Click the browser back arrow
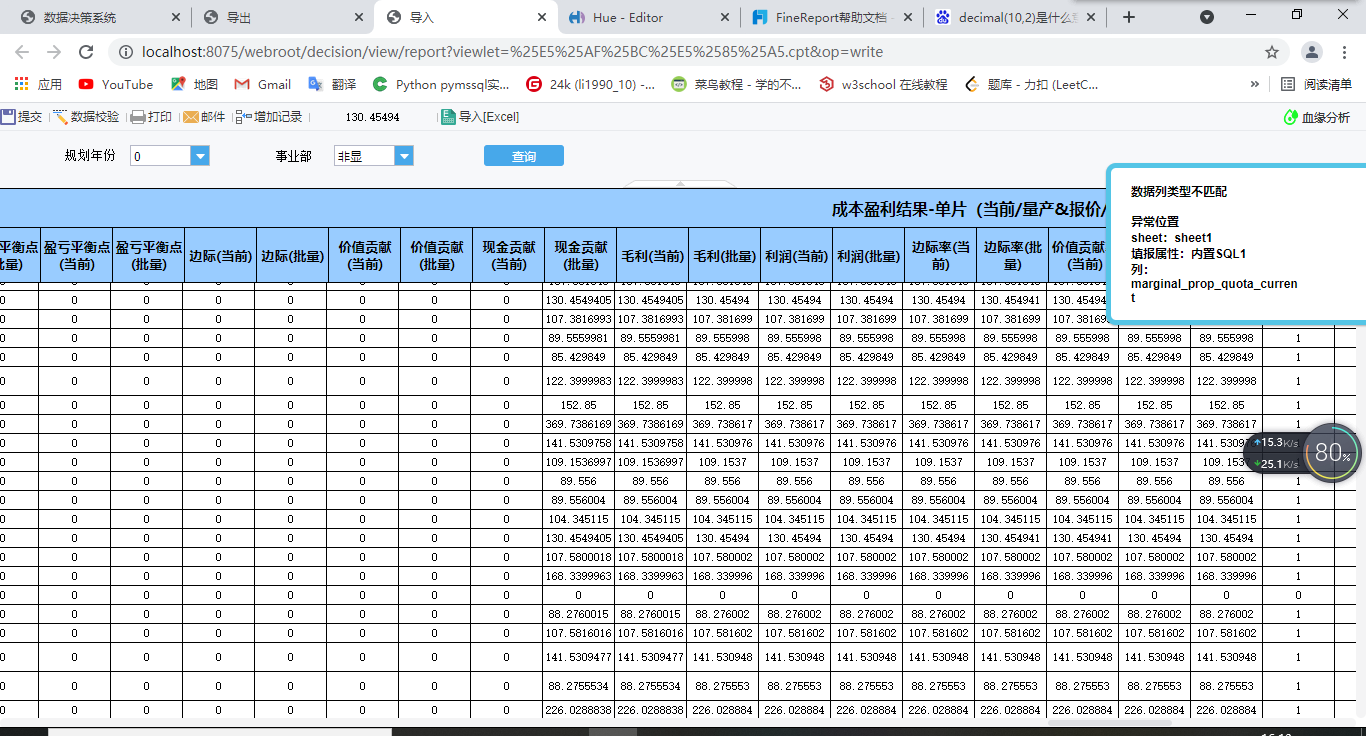Viewport: 1366px width, 736px height. 24,52
